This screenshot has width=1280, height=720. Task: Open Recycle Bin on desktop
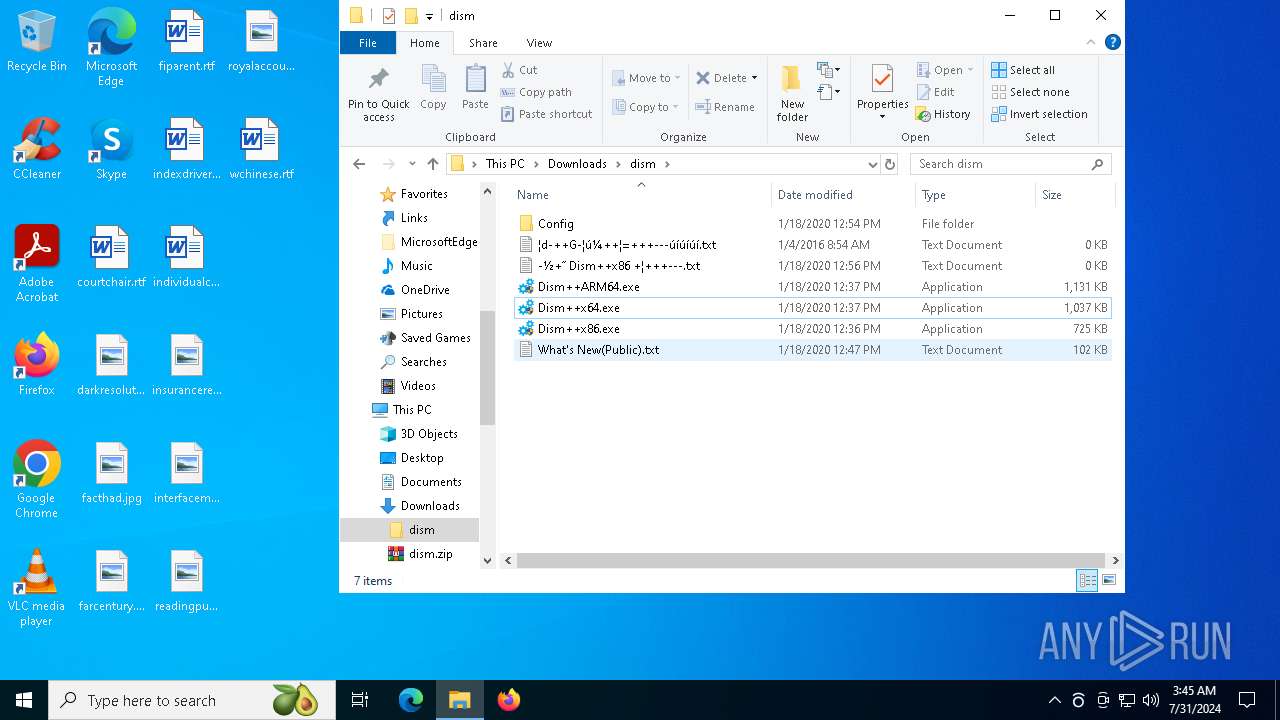pyautogui.click(x=37, y=42)
